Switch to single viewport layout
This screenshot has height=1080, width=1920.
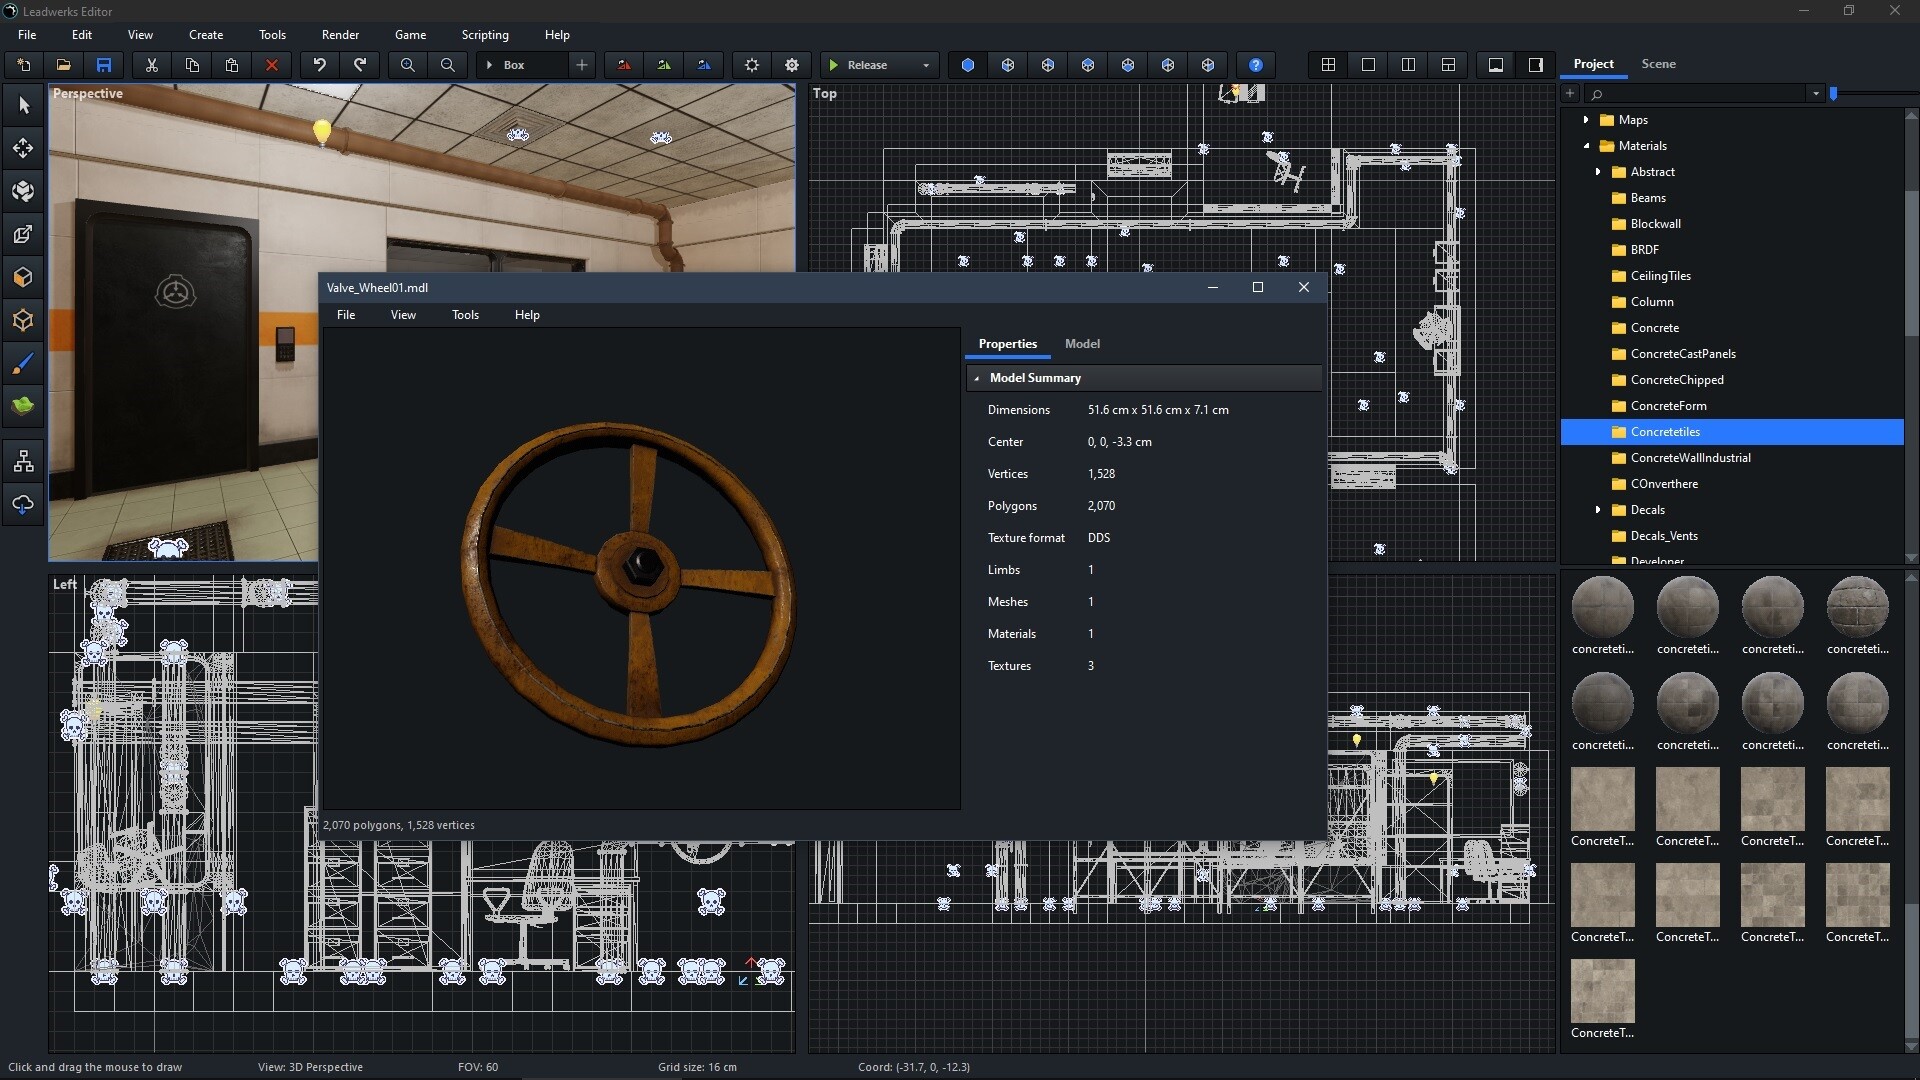coord(1368,64)
